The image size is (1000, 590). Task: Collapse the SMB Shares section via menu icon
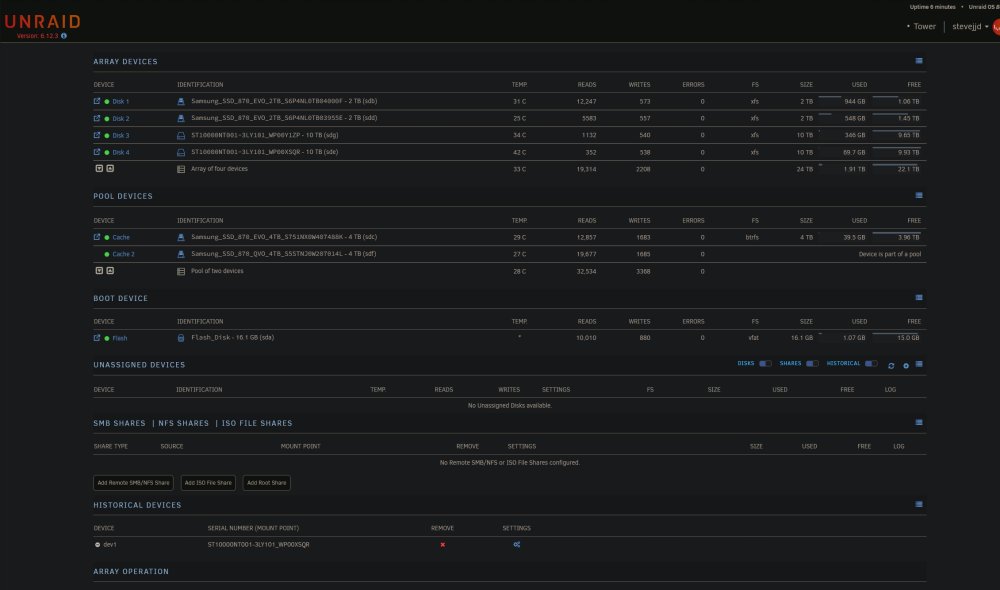919,422
